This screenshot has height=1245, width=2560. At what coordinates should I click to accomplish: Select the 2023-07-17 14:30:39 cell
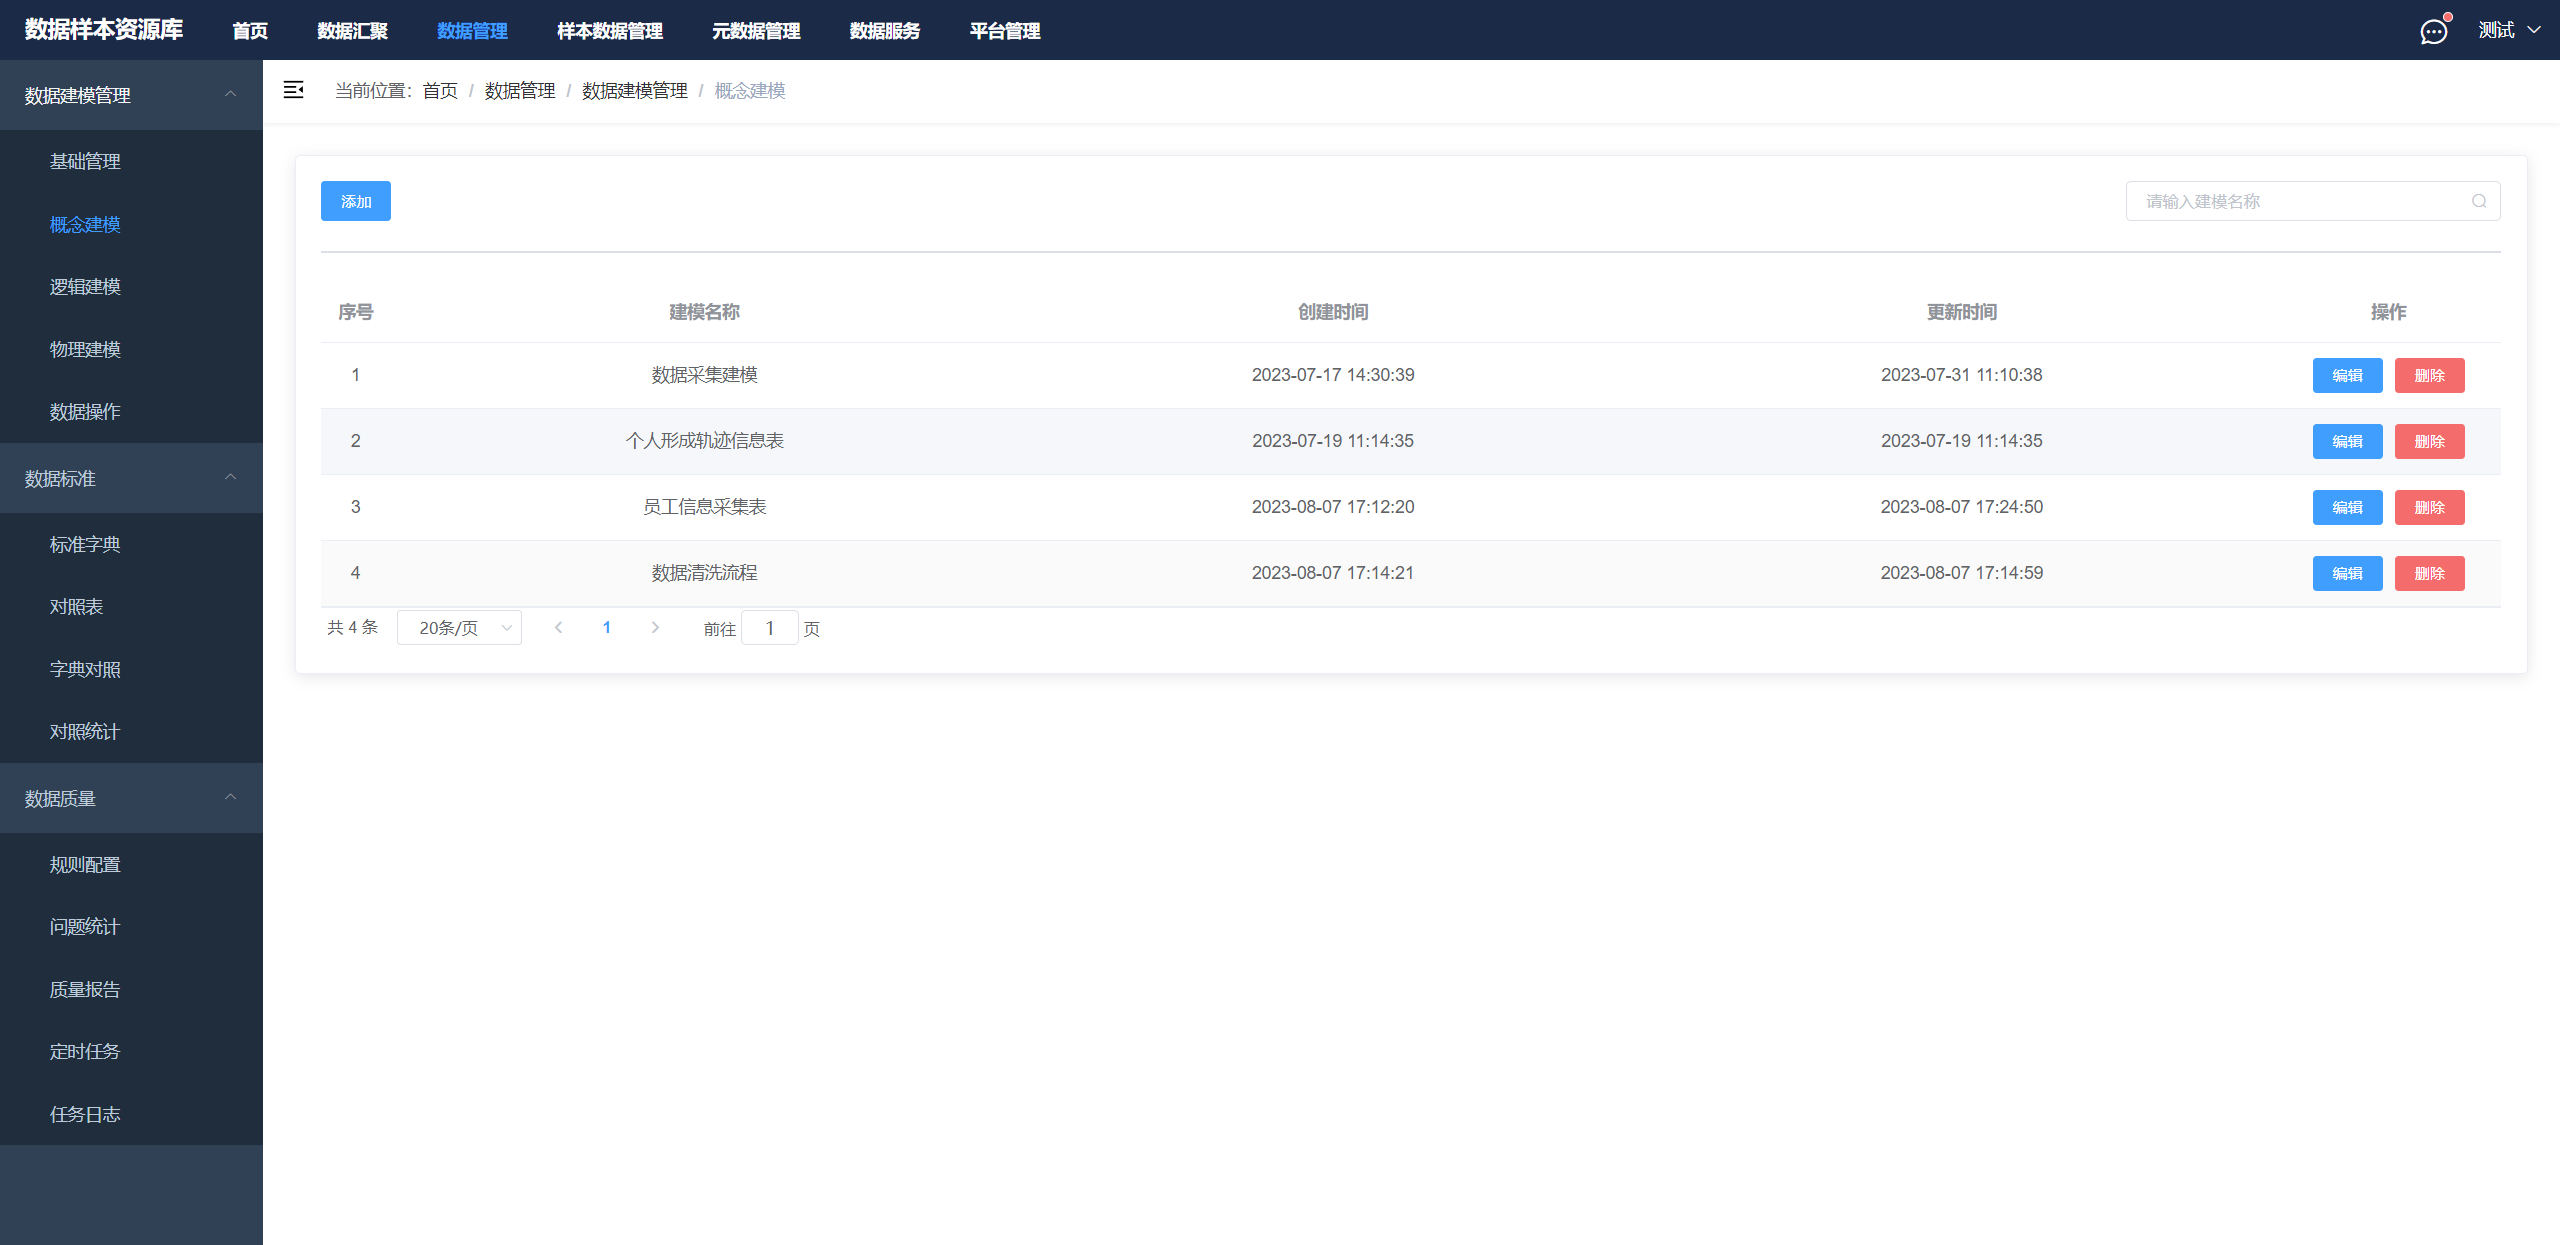pyautogui.click(x=1333, y=375)
